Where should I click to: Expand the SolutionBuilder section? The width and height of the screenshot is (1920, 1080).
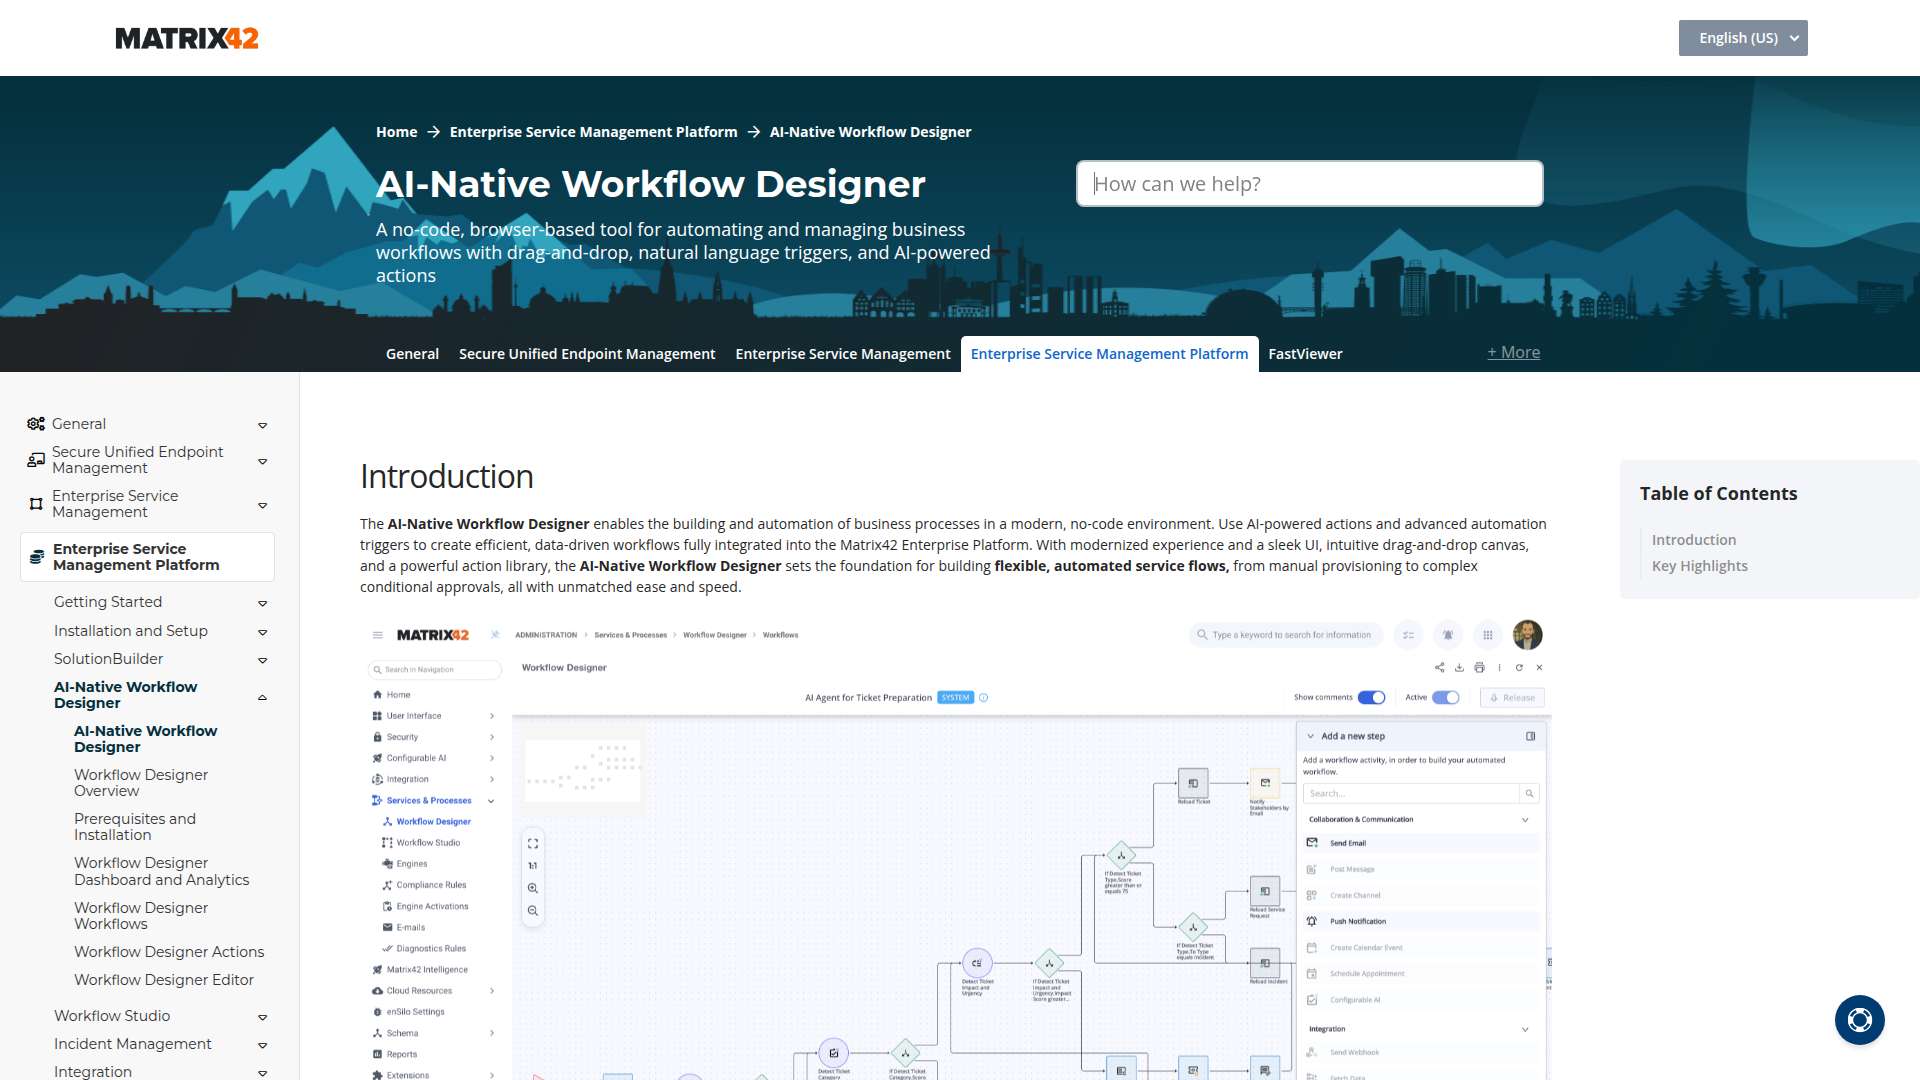point(263,660)
